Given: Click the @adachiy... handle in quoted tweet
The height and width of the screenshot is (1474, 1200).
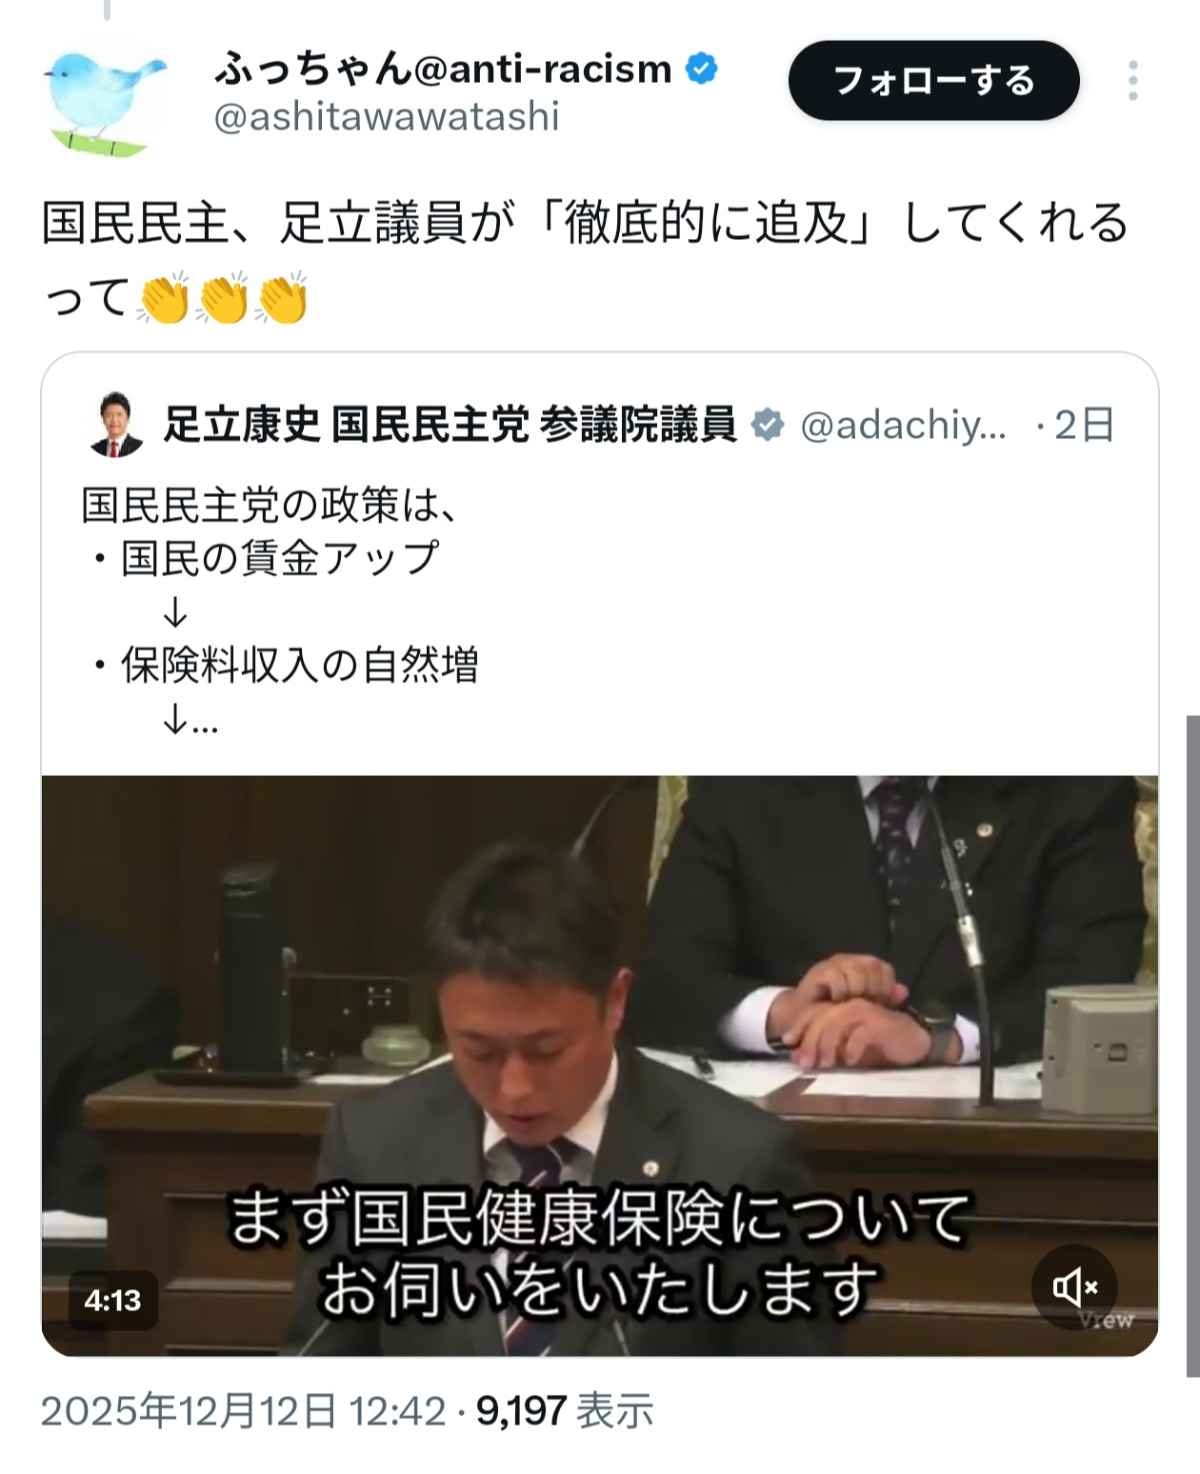Looking at the screenshot, I should pos(904,425).
